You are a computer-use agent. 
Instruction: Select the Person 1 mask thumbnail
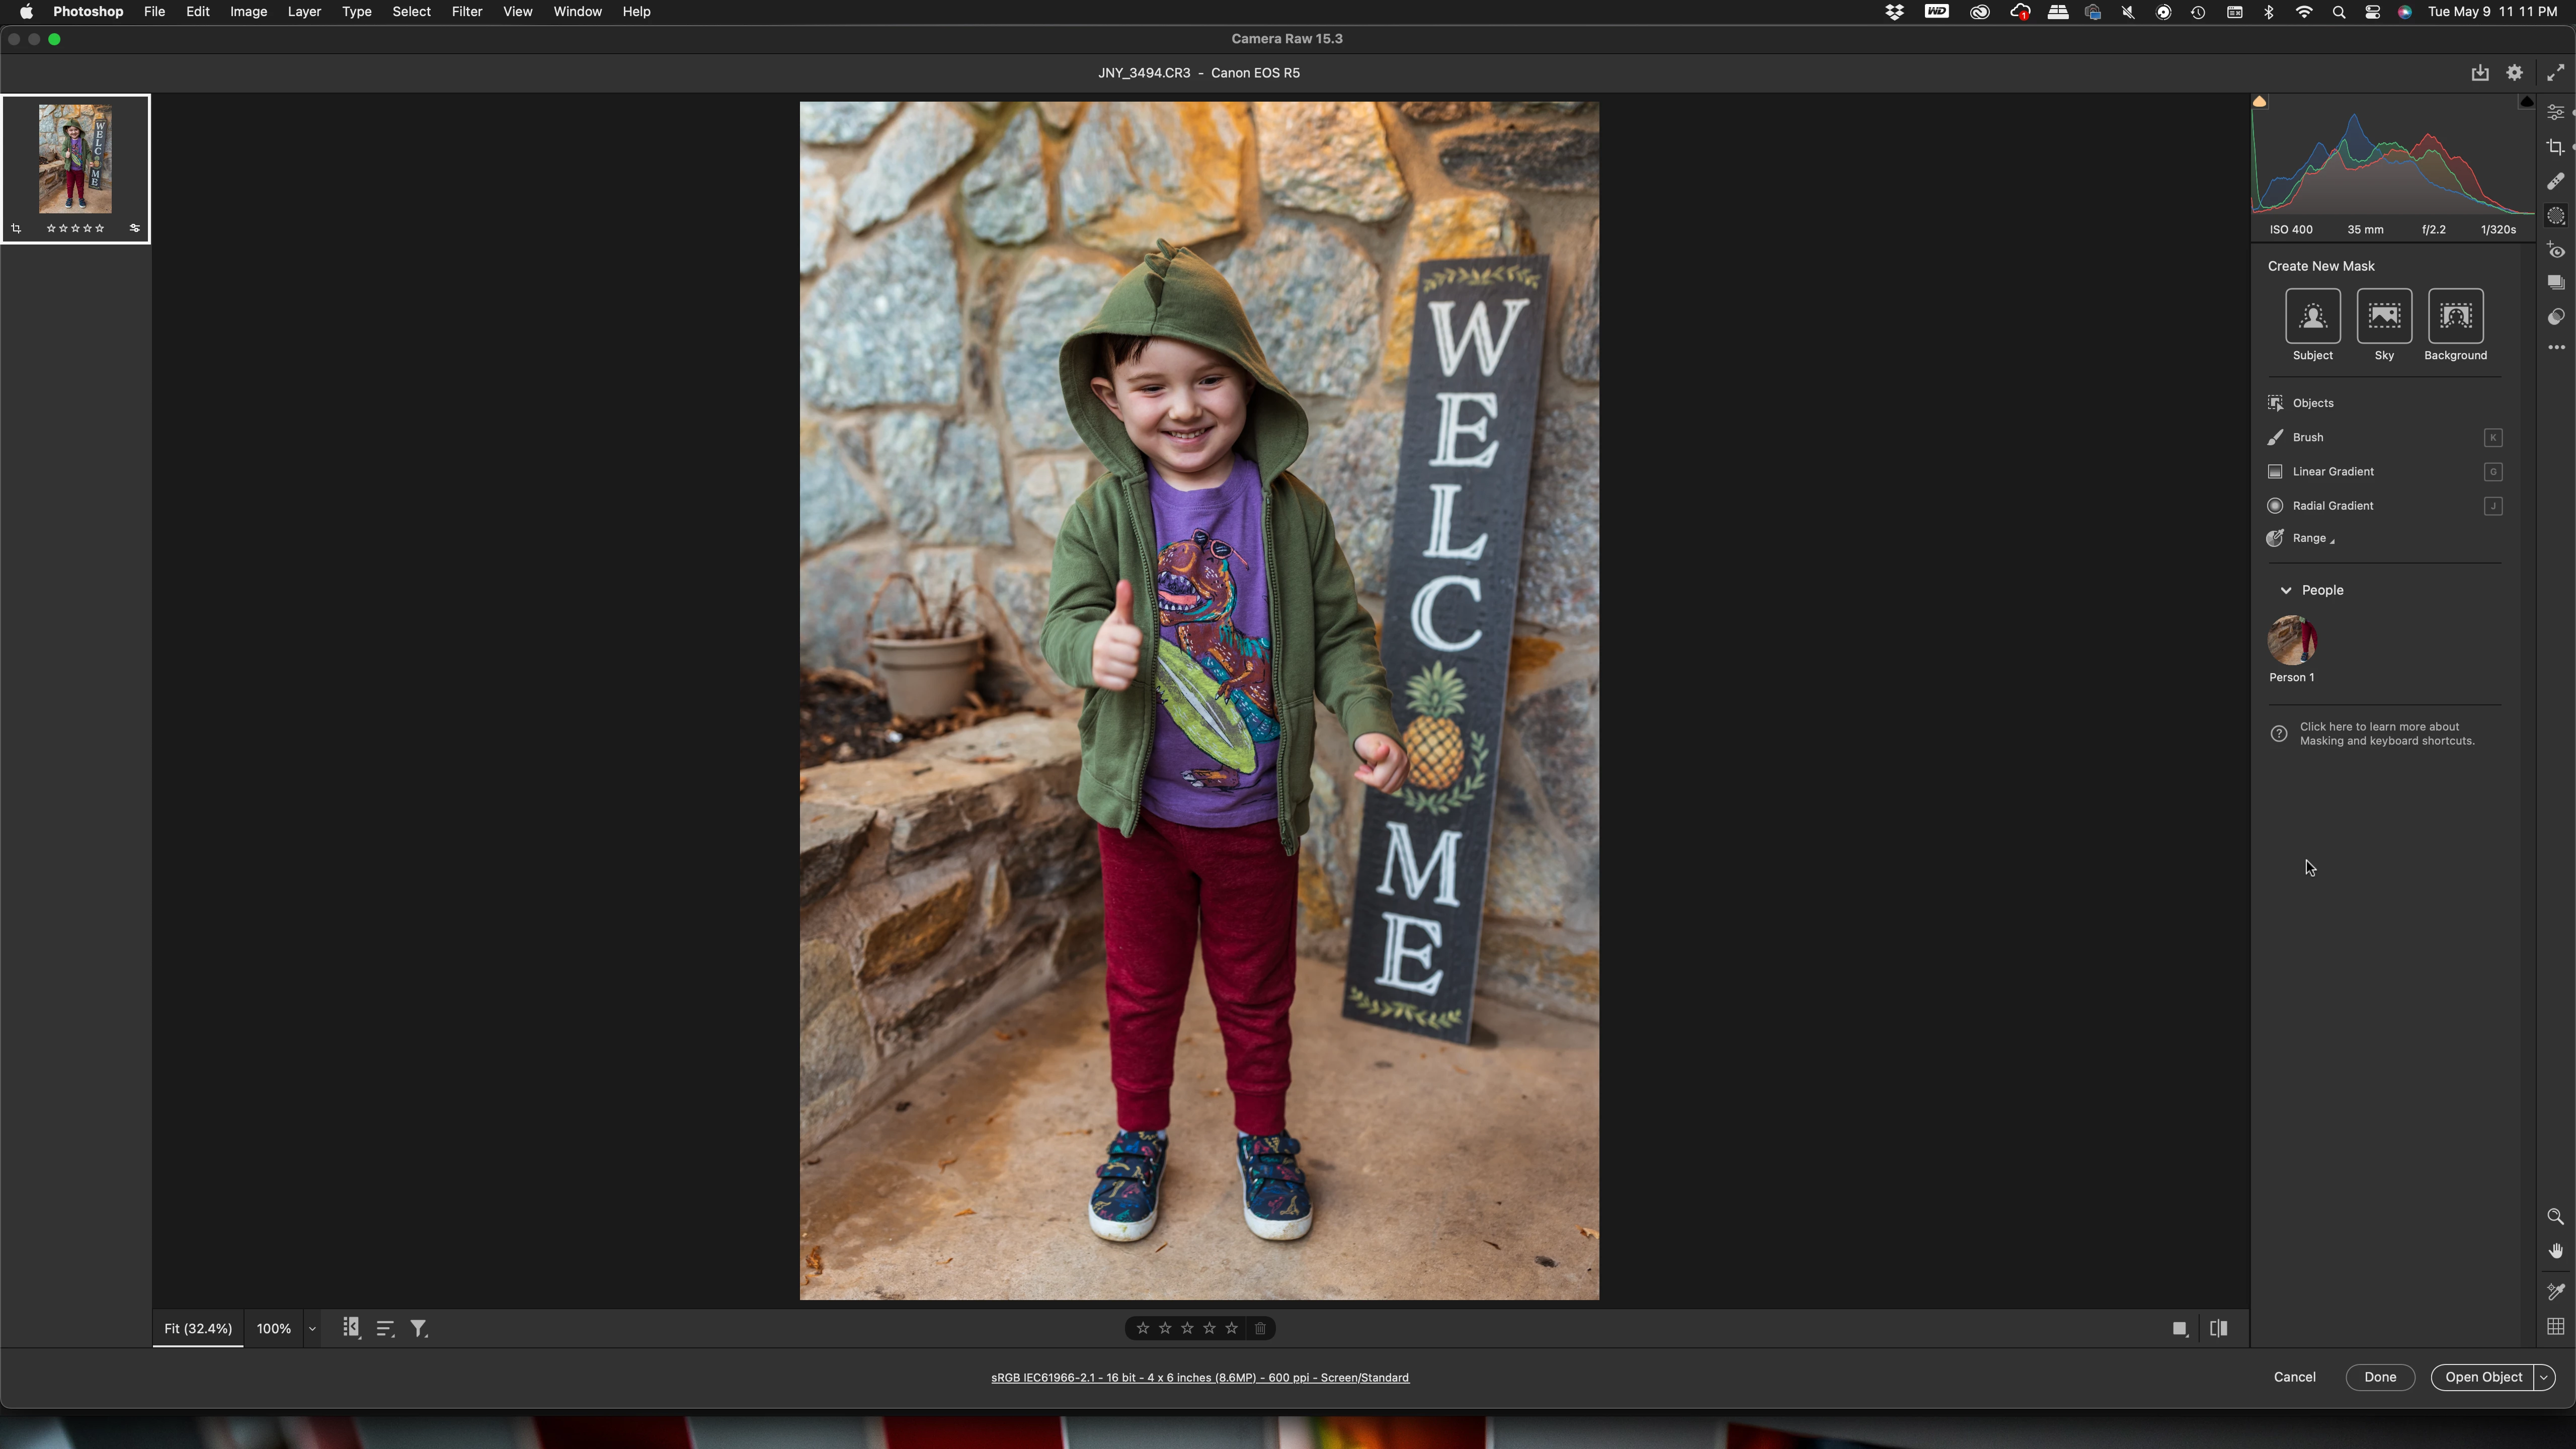tap(2291, 640)
